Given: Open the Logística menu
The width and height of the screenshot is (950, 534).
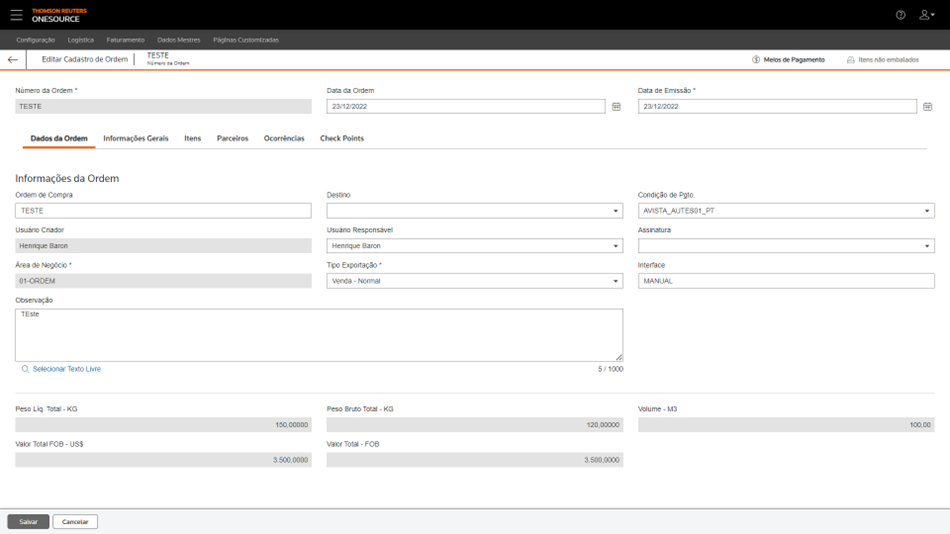Looking at the screenshot, I should [81, 40].
